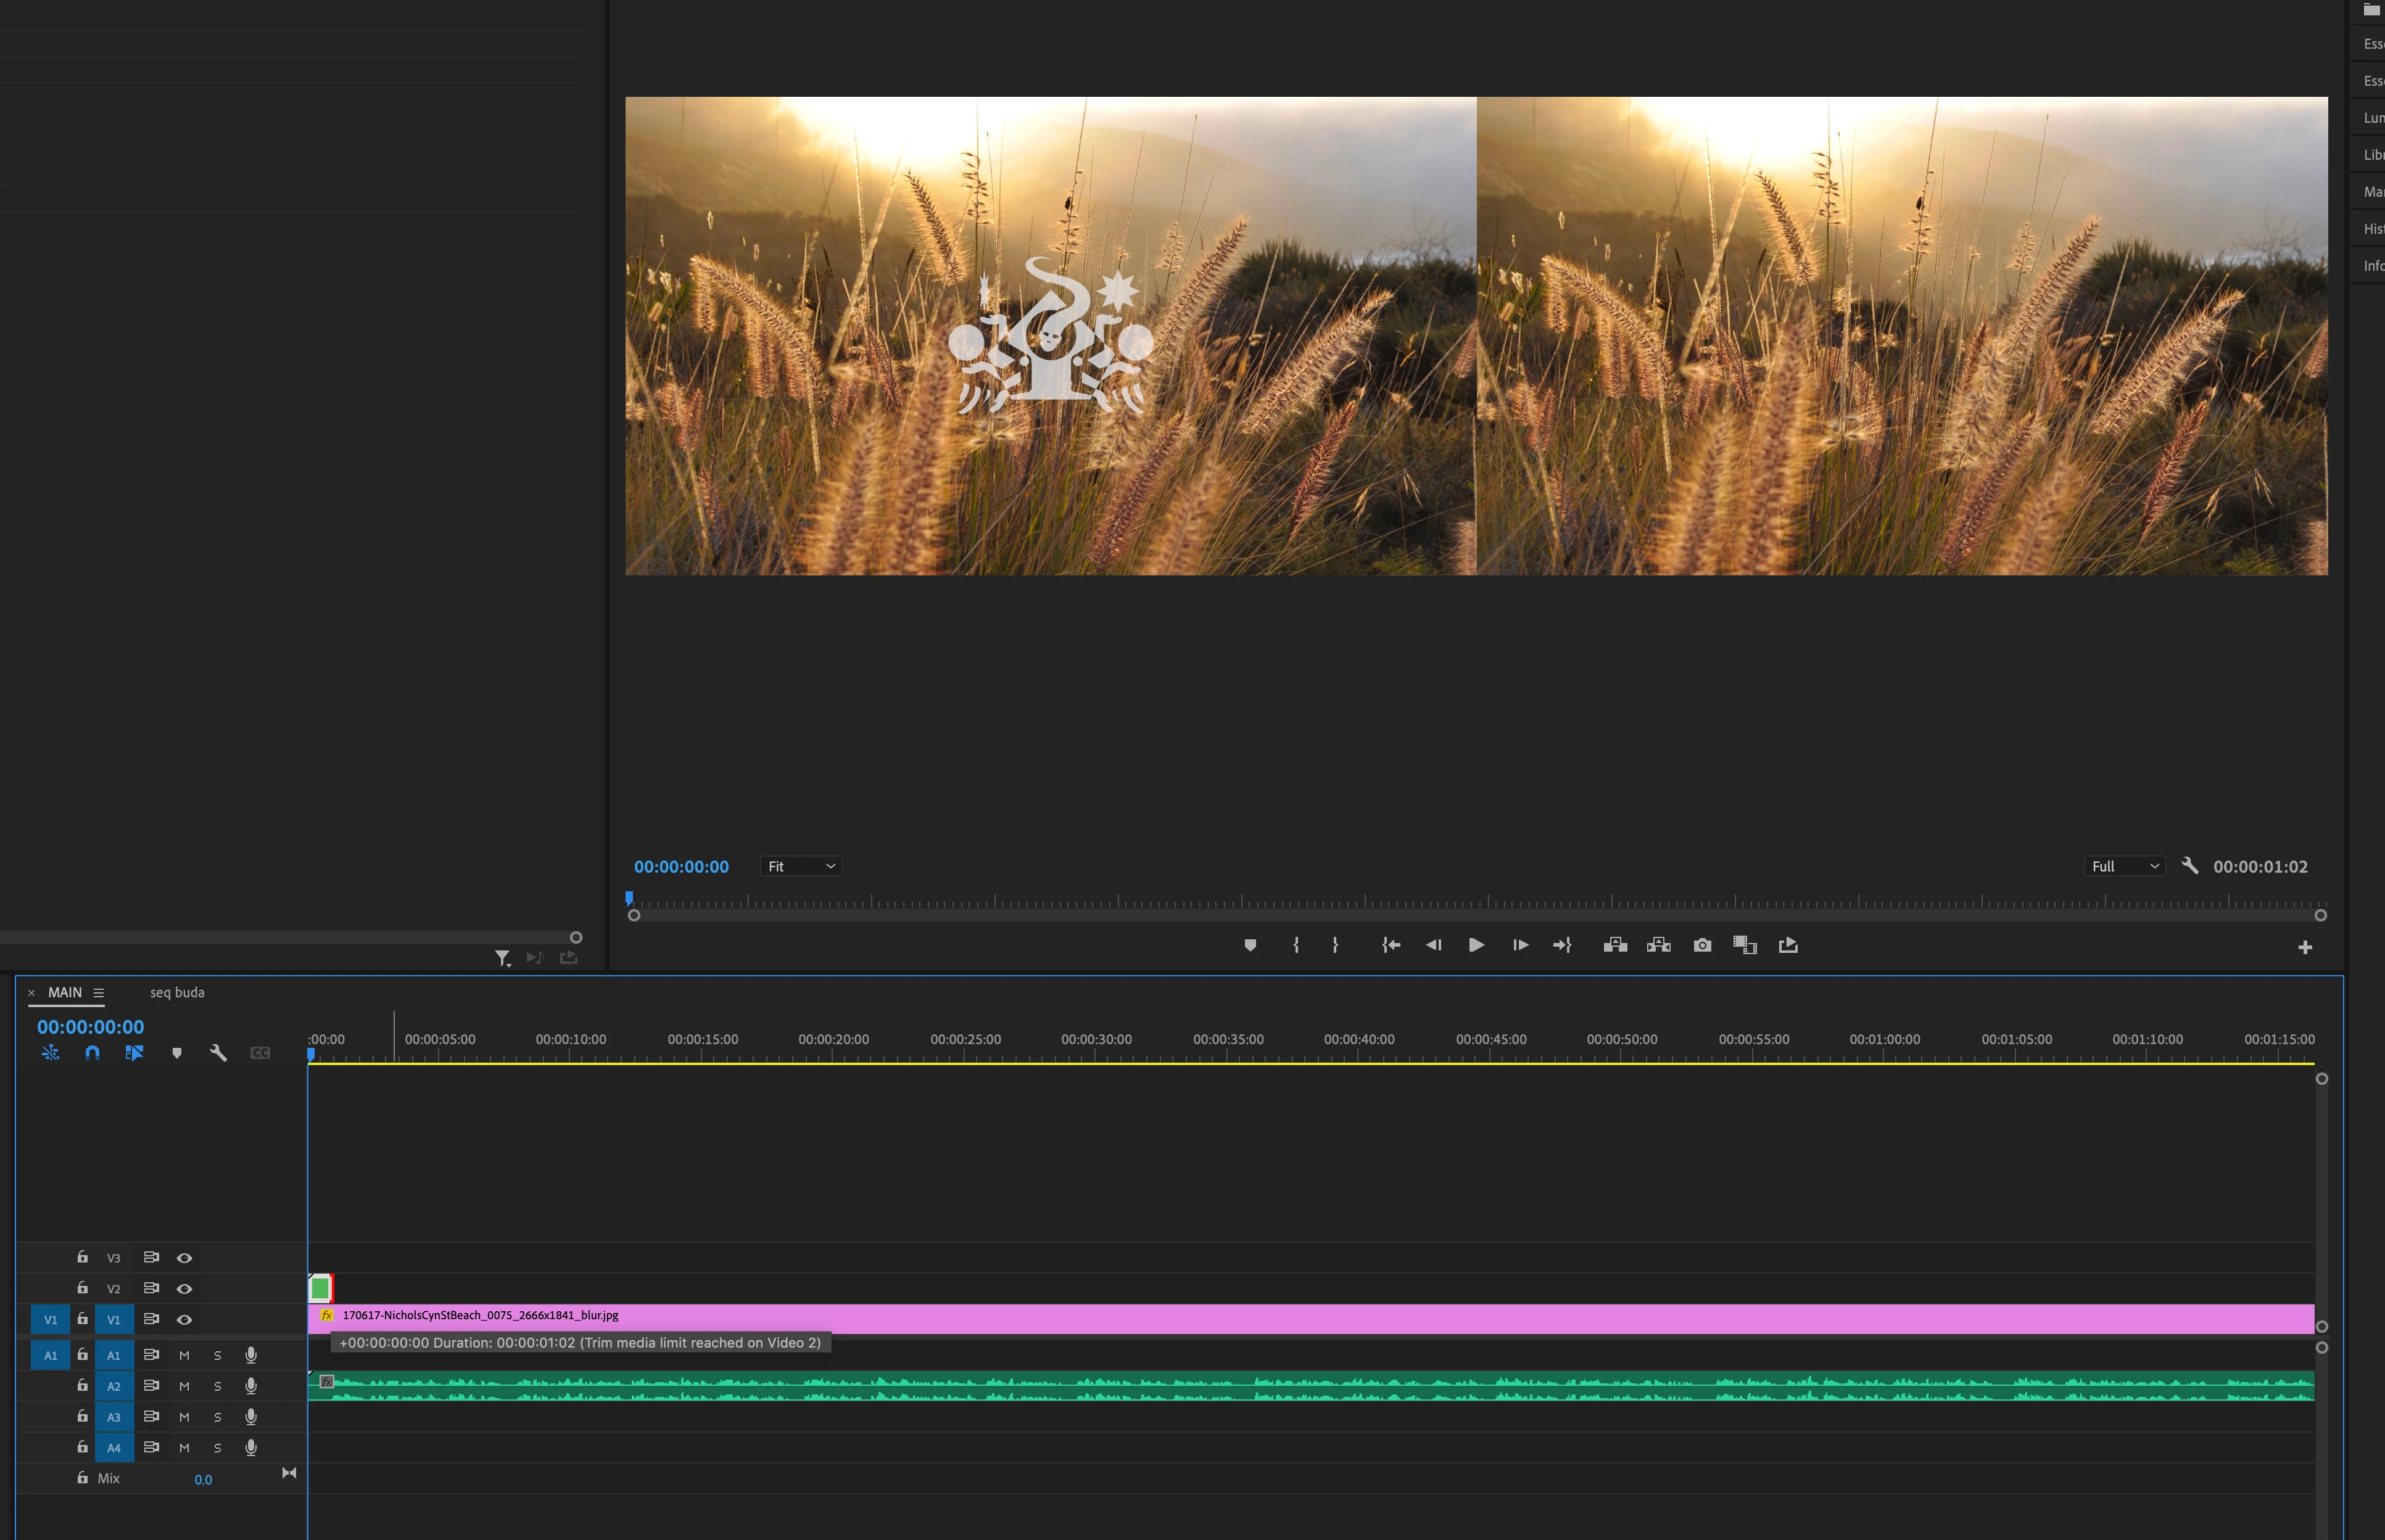Toggle lock on V3 track
This screenshot has width=2385, height=1540.
[x=83, y=1257]
